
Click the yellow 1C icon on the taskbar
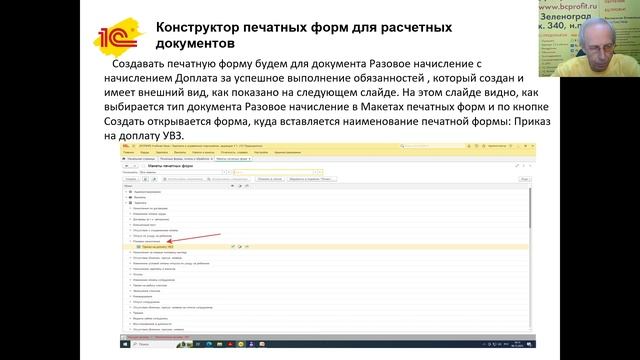241,344
